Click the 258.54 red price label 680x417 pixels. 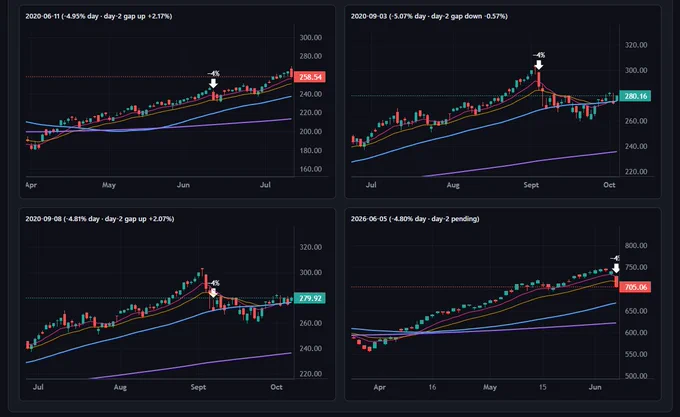(310, 77)
